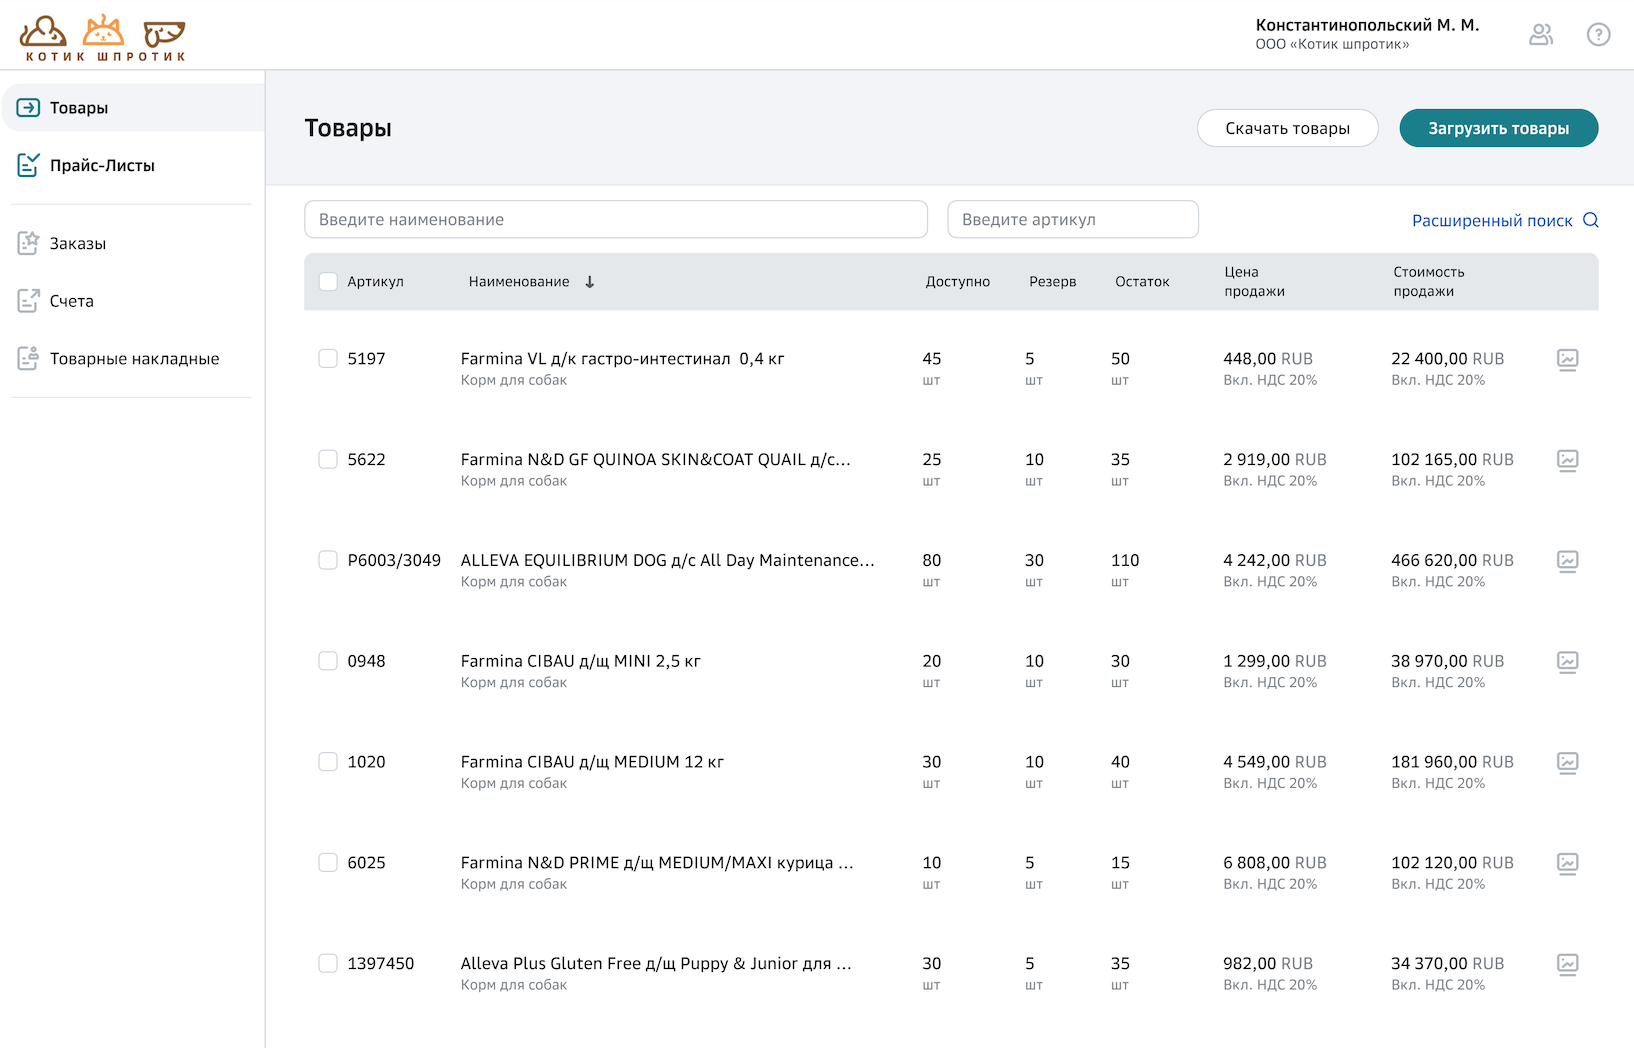Check the box for item 5622

point(328,459)
